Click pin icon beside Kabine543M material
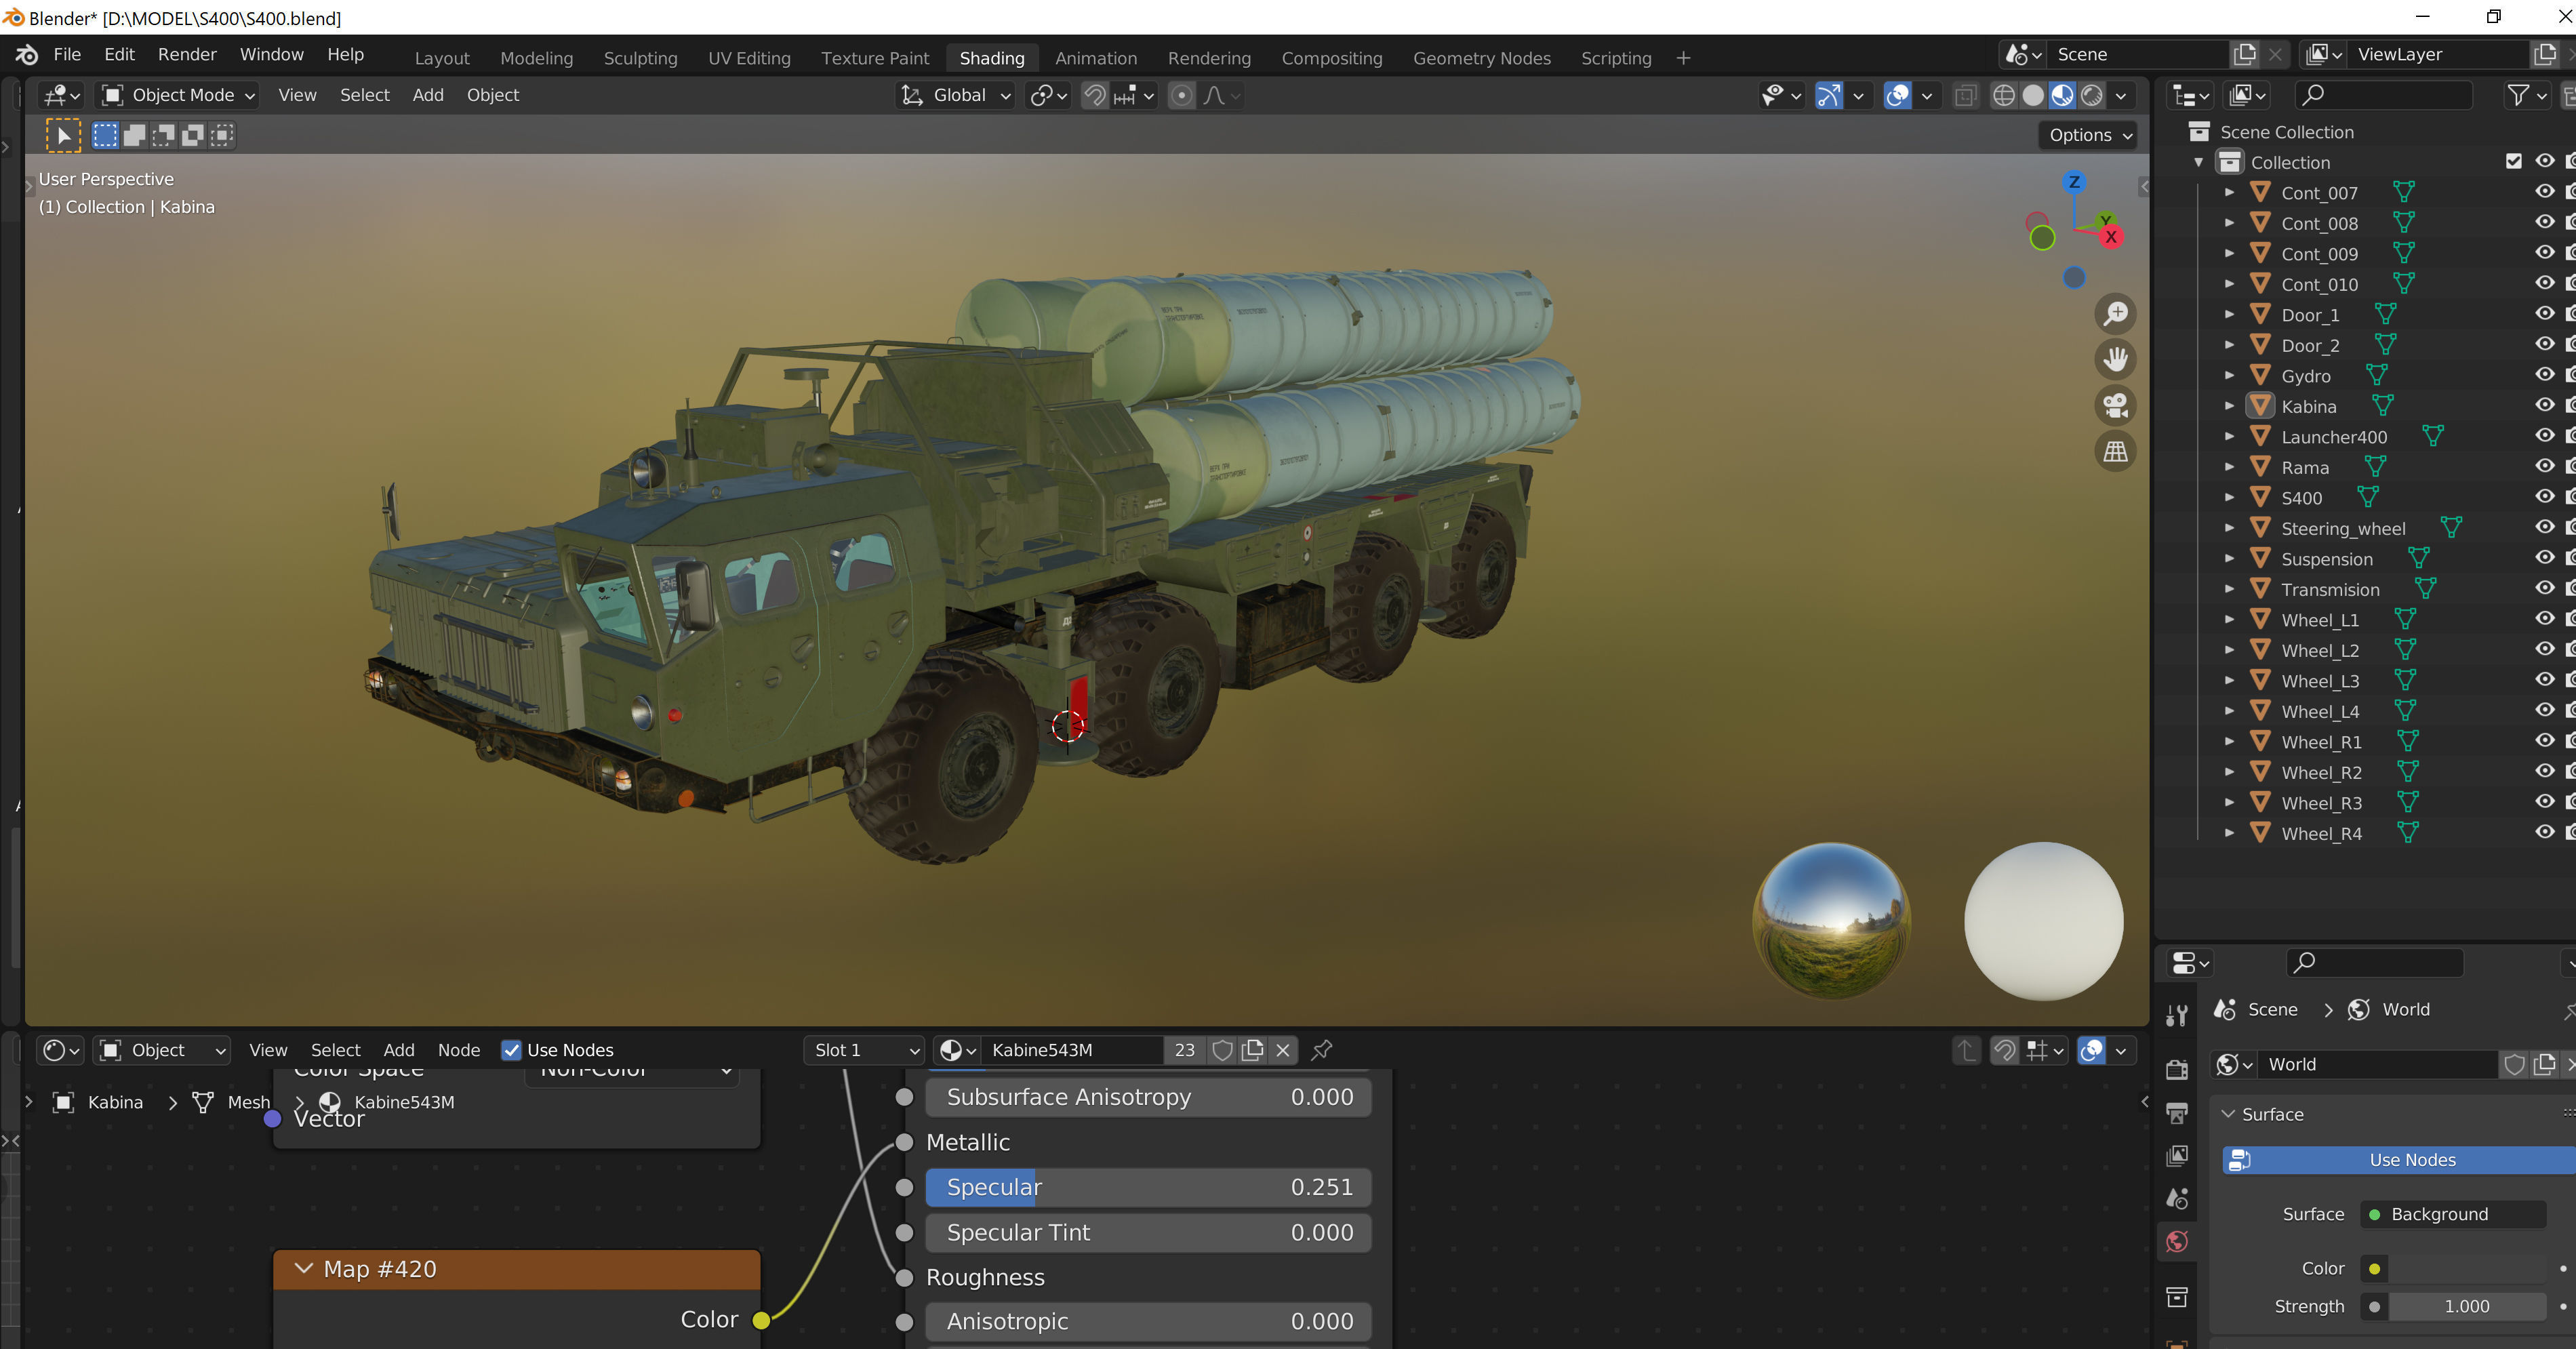The width and height of the screenshot is (2576, 1349). [x=1321, y=1050]
